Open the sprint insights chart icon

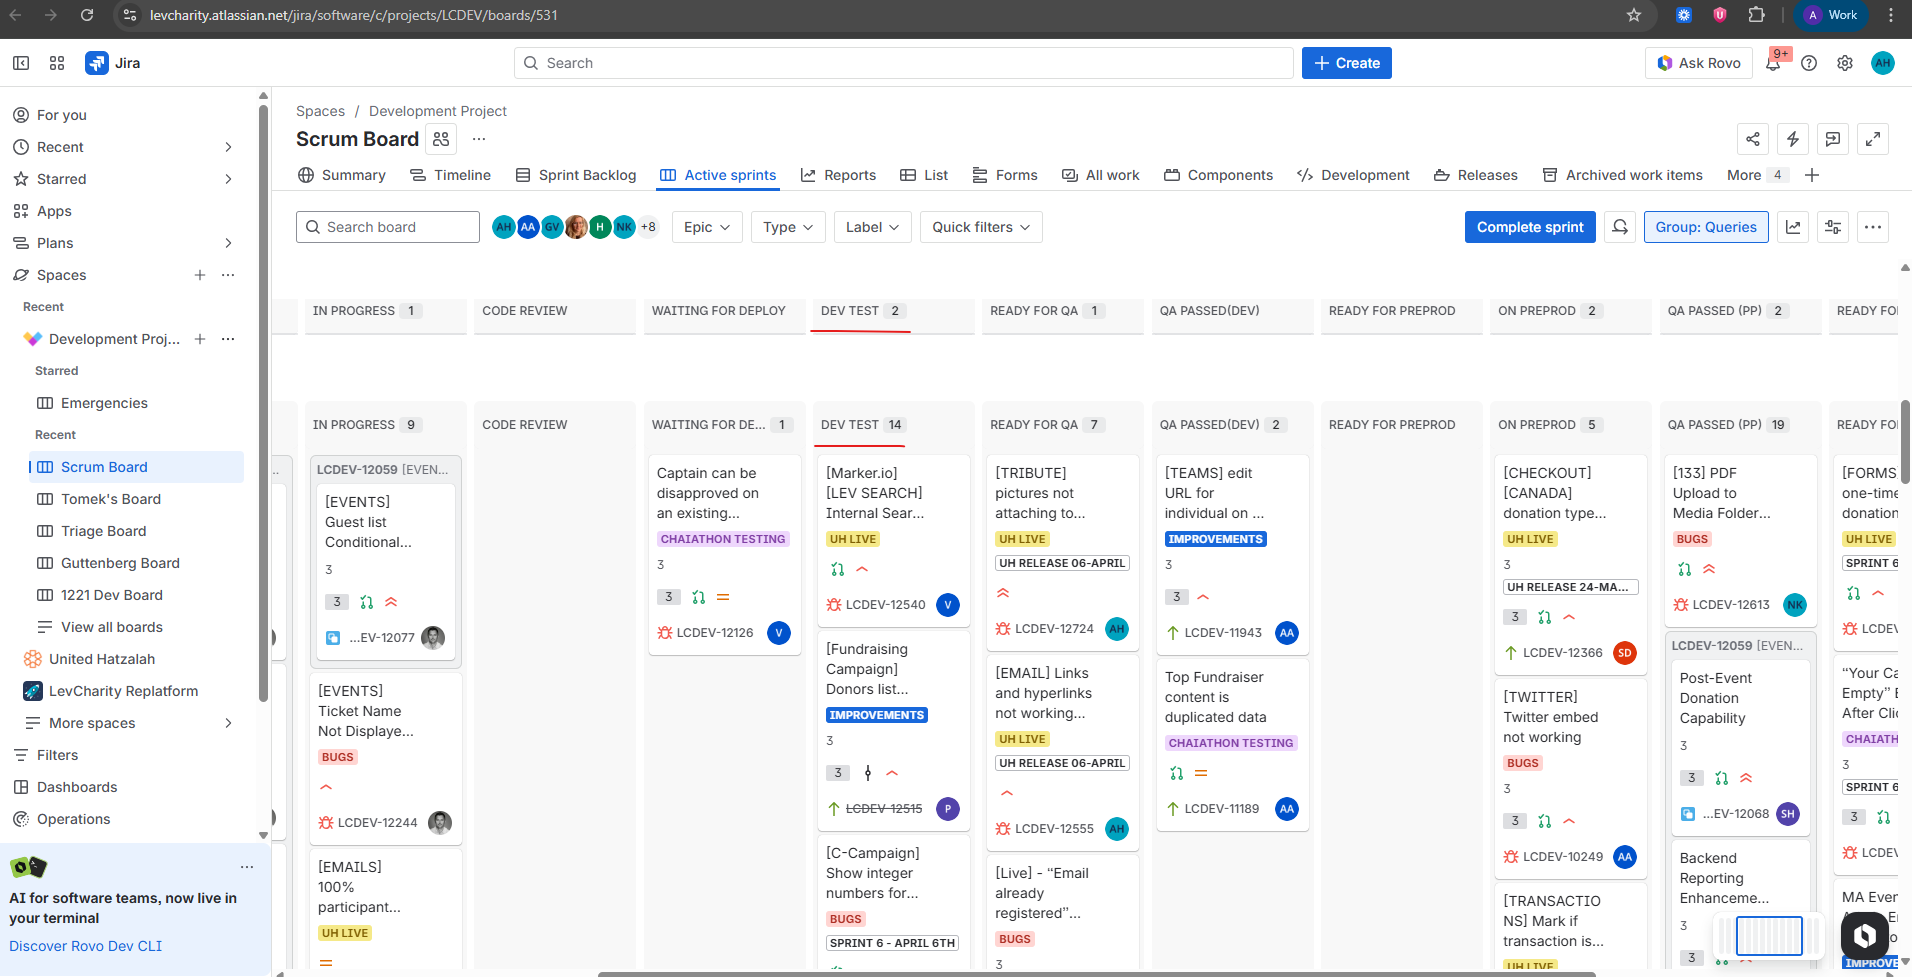coord(1793,227)
